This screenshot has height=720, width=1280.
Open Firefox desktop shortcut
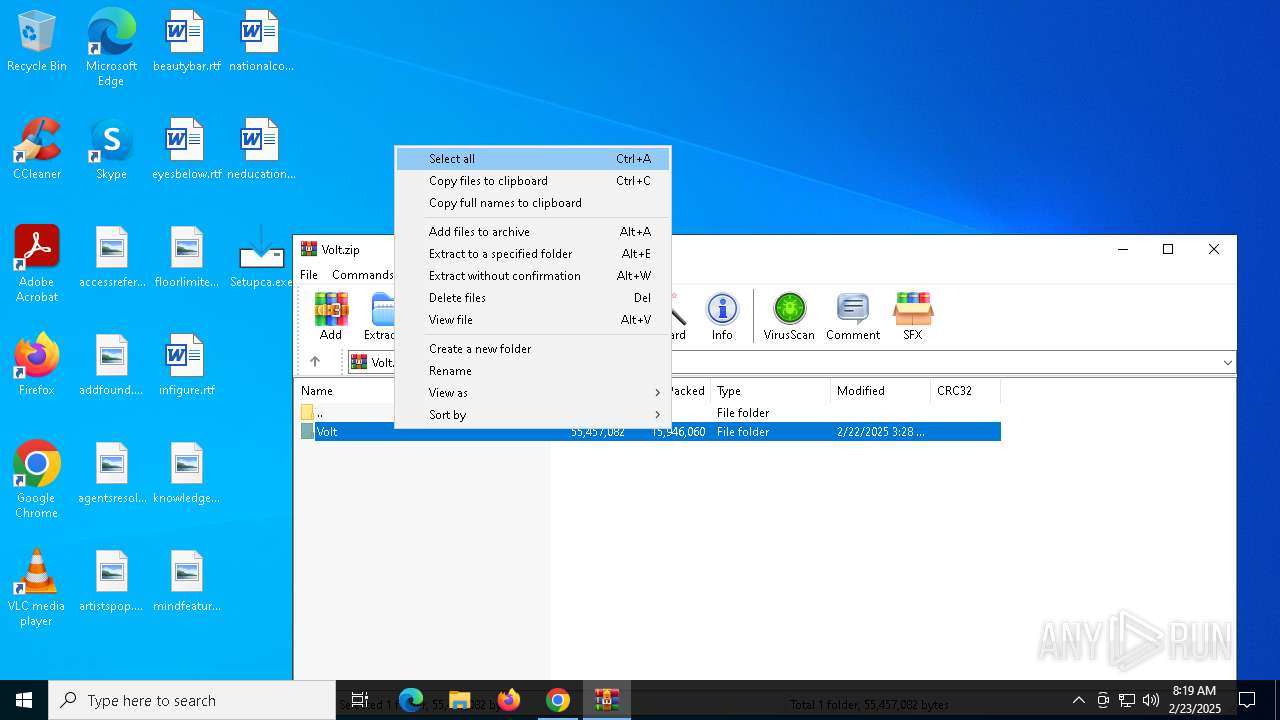(x=37, y=365)
